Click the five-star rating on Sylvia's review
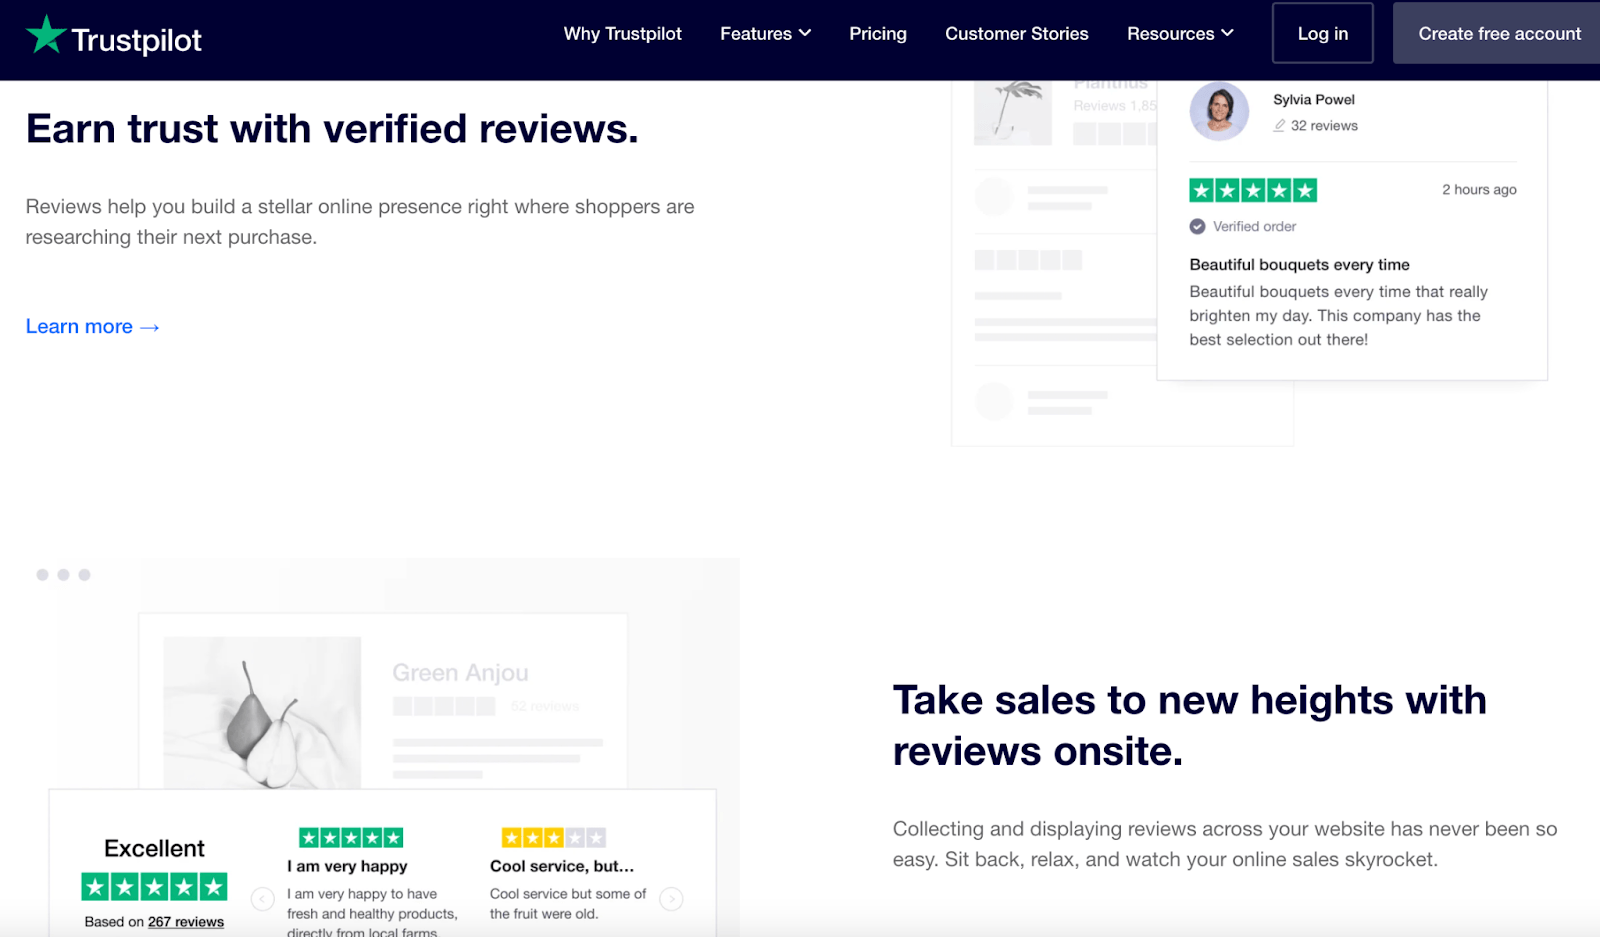 click(x=1253, y=190)
